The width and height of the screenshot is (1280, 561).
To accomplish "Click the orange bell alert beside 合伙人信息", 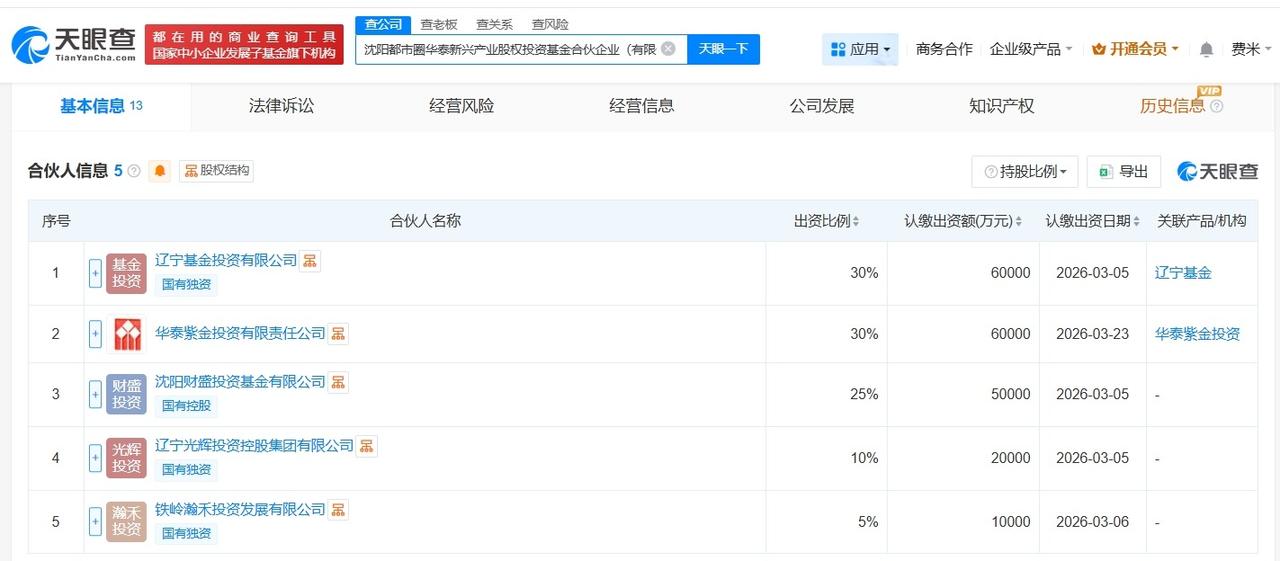I will click(x=160, y=171).
